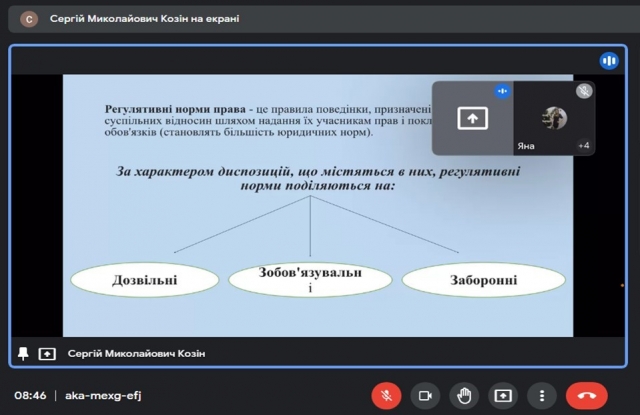
Task: Open the three-dot more options menu
Action: 542,395
